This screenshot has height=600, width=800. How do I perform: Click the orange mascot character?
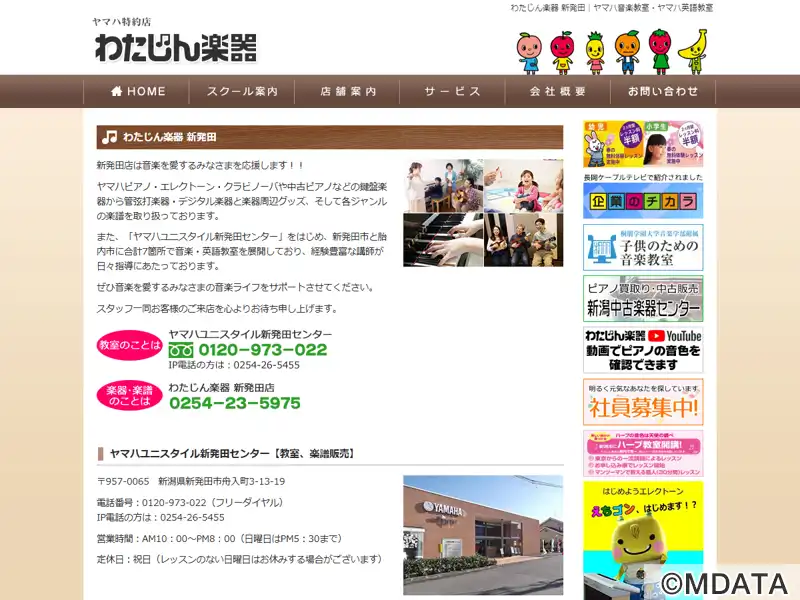point(627,52)
